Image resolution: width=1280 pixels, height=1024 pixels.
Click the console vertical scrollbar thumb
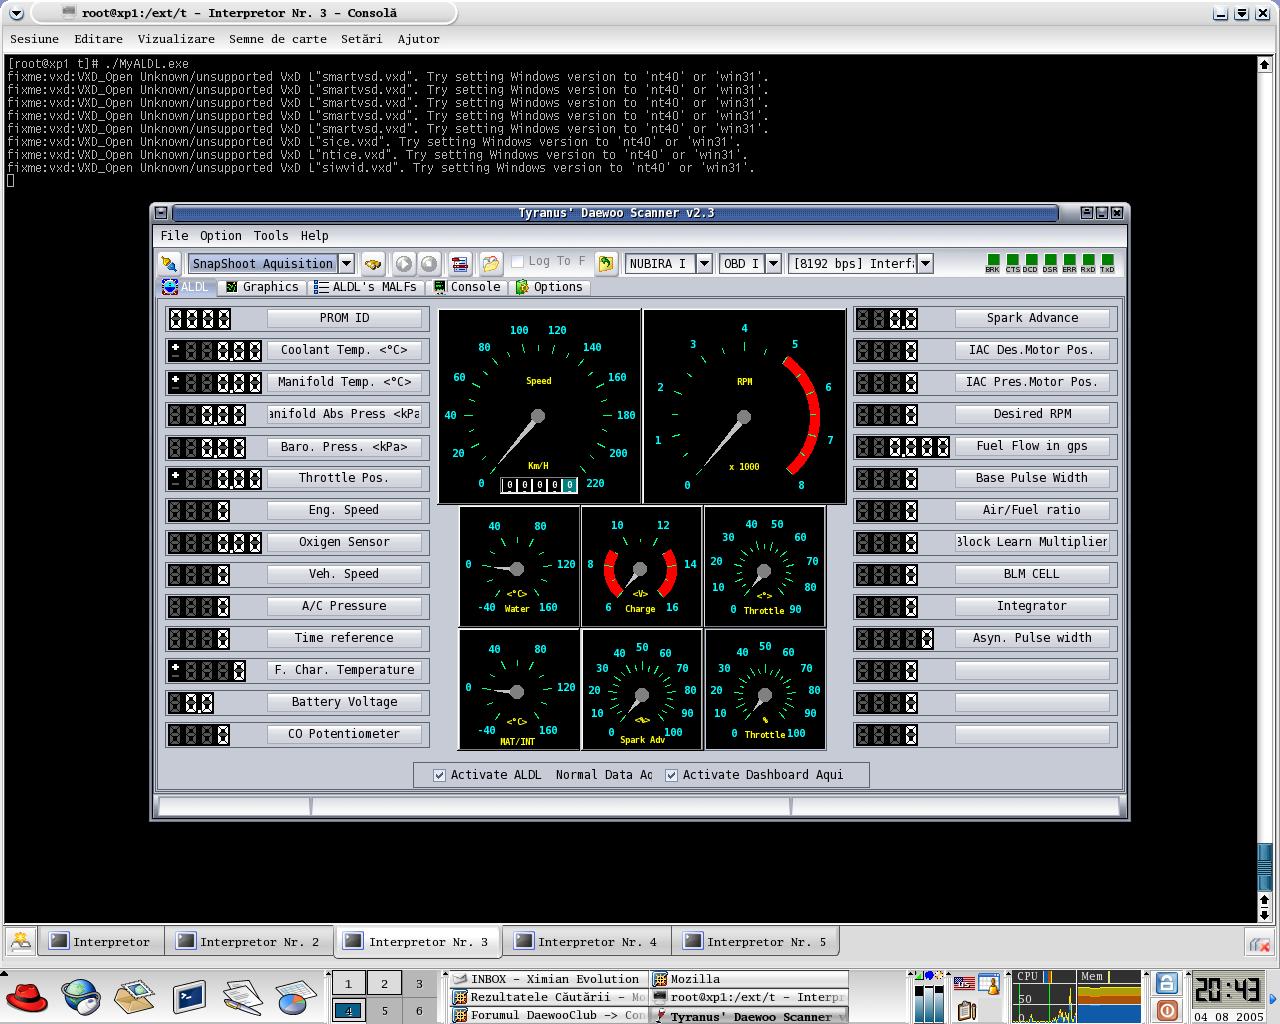(1264, 866)
